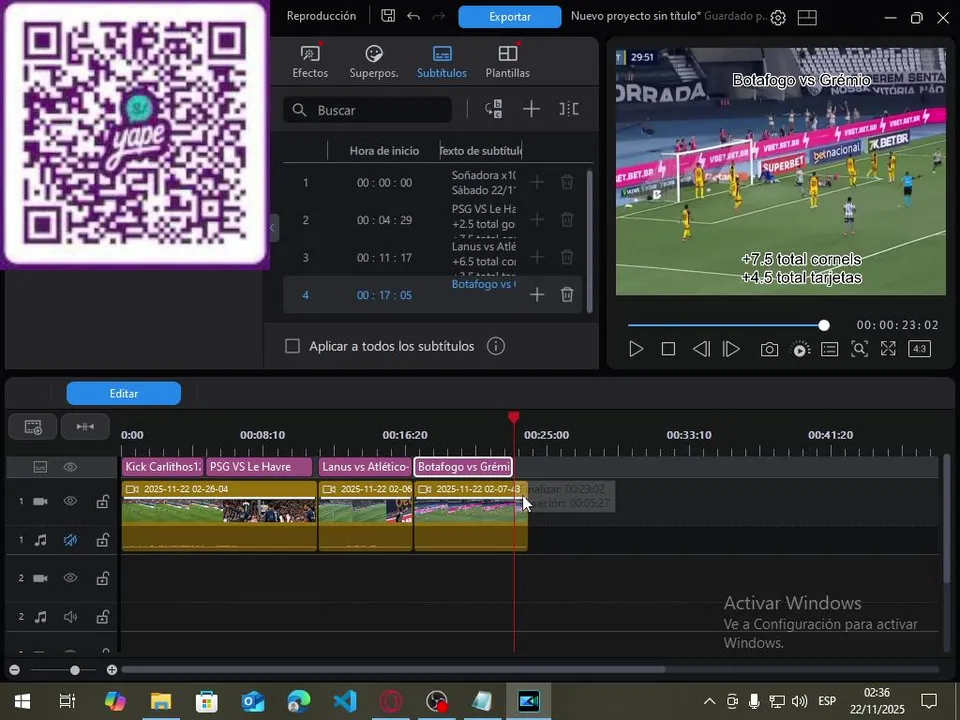Viewport: 960px width, 720px height.
Task: Click the split/merge subtitles icon
Action: point(569,109)
